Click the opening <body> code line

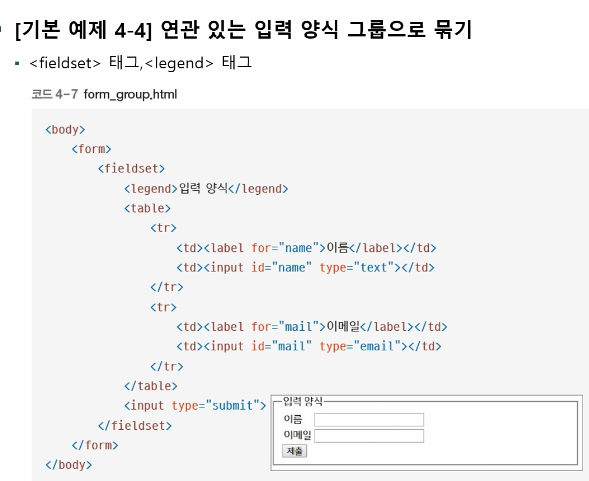(65, 130)
